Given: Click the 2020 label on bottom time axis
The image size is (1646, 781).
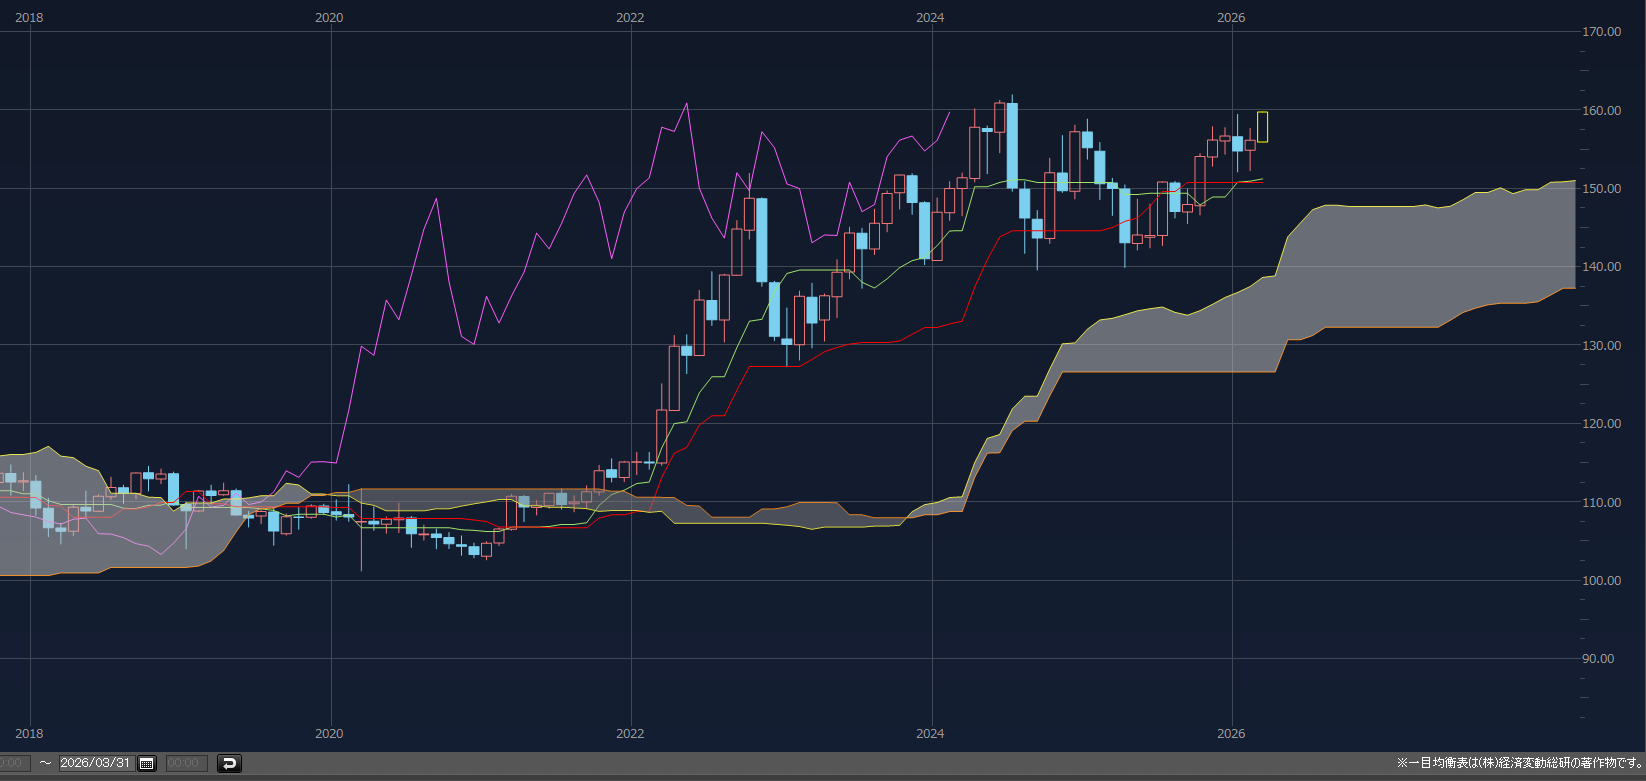Looking at the screenshot, I should (329, 734).
